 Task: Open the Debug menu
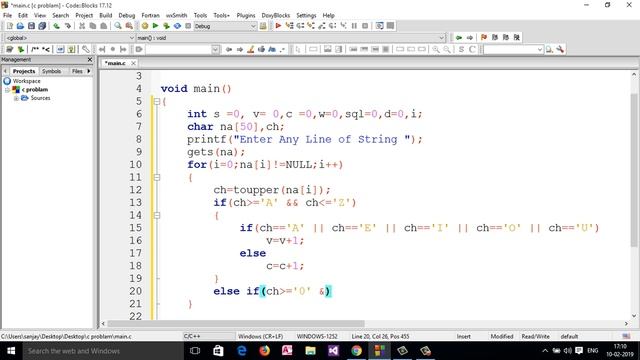[127, 15]
